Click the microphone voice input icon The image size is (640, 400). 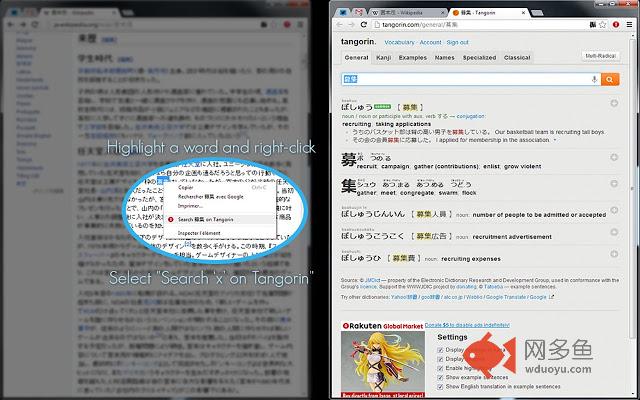pos(594,80)
